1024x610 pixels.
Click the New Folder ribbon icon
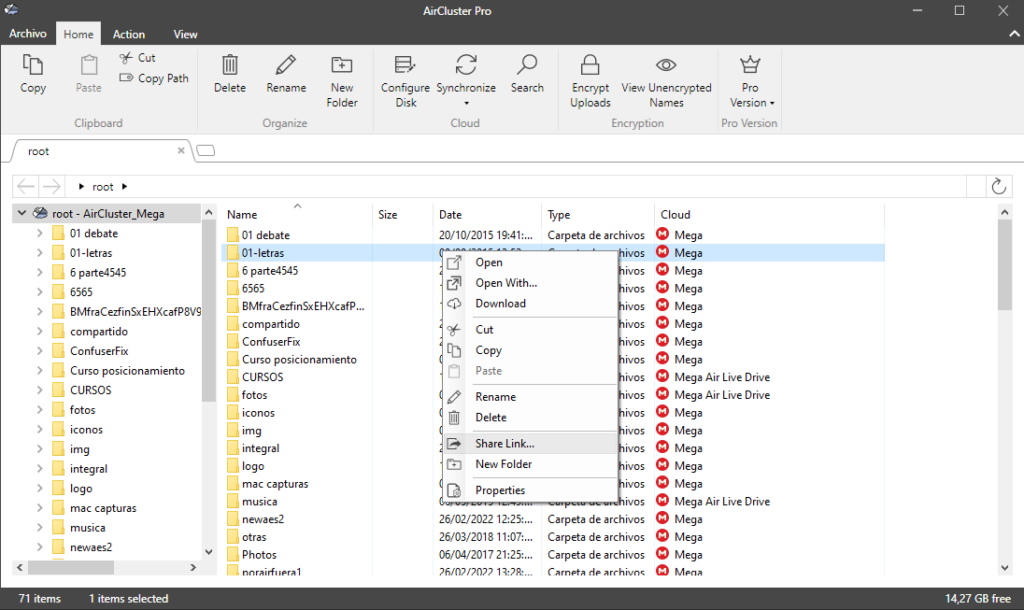(342, 65)
